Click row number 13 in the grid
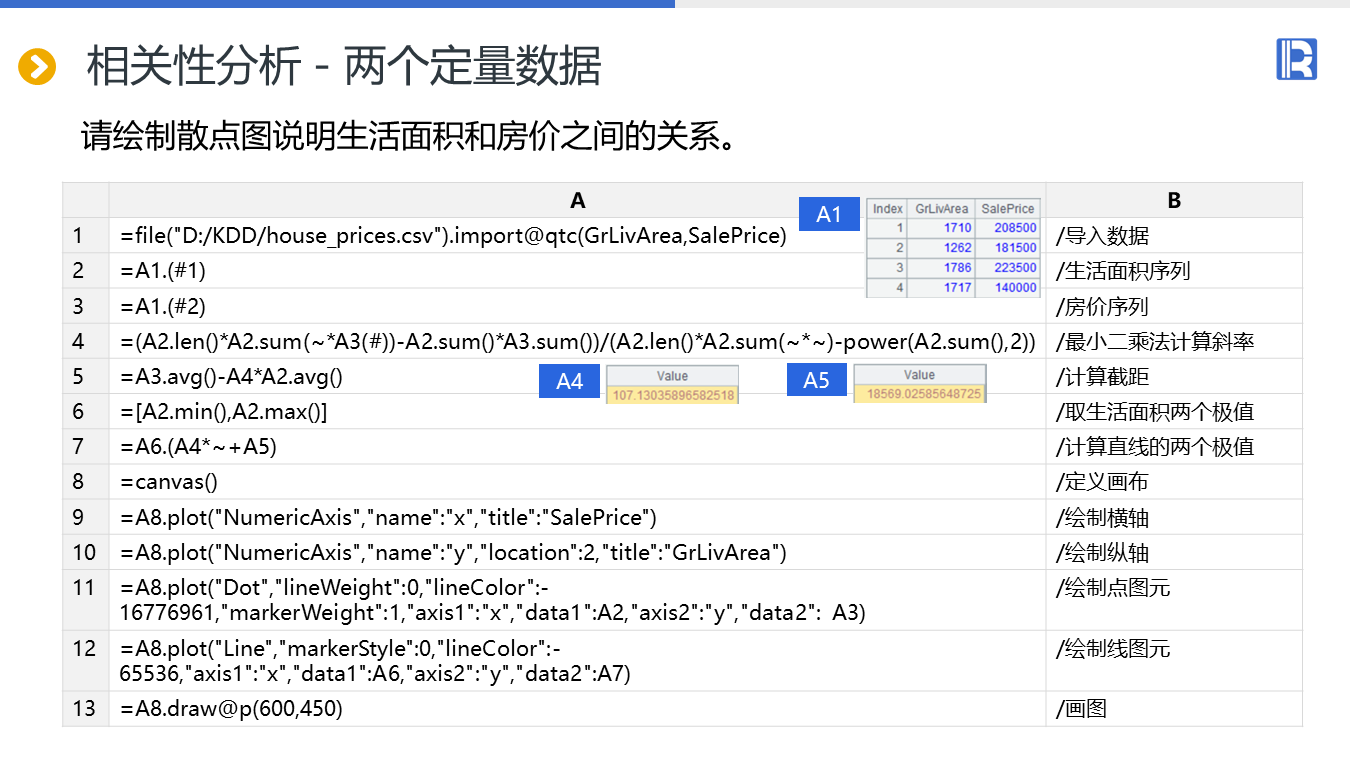The image size is (1350, 759). [x=86, y=709]
